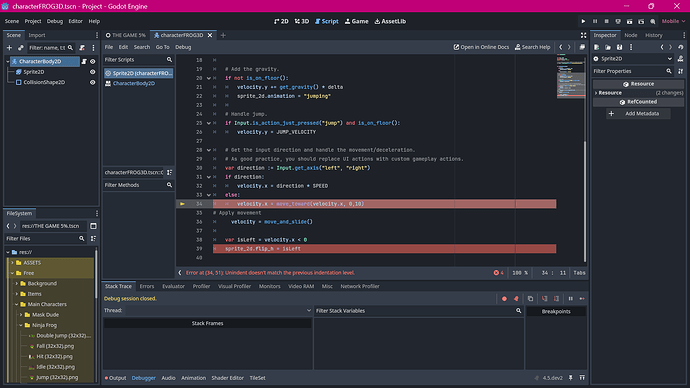This screenshot has width=690, height=388.
Task: Click Add Metadata button in Inspector
Action: pyautogui.click(x=638, y=113)
